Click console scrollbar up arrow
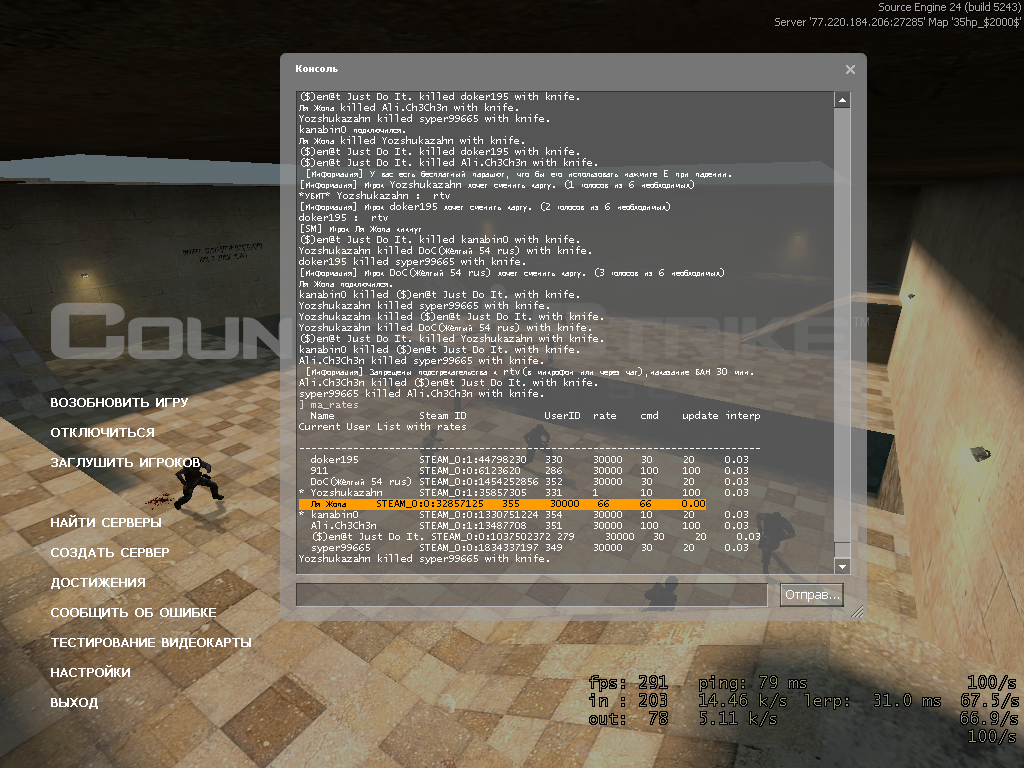This screenshot has height=768, width=1024. [842, 100]
